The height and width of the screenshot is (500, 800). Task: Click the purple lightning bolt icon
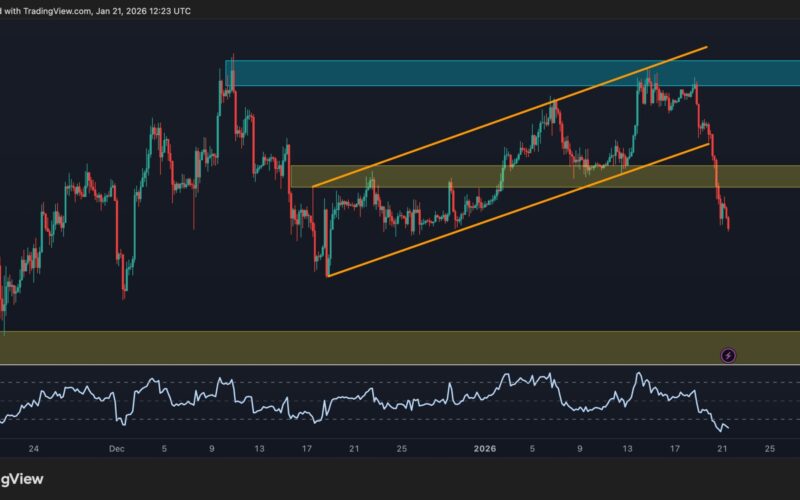pyautogui.click(x=728, y=355)
